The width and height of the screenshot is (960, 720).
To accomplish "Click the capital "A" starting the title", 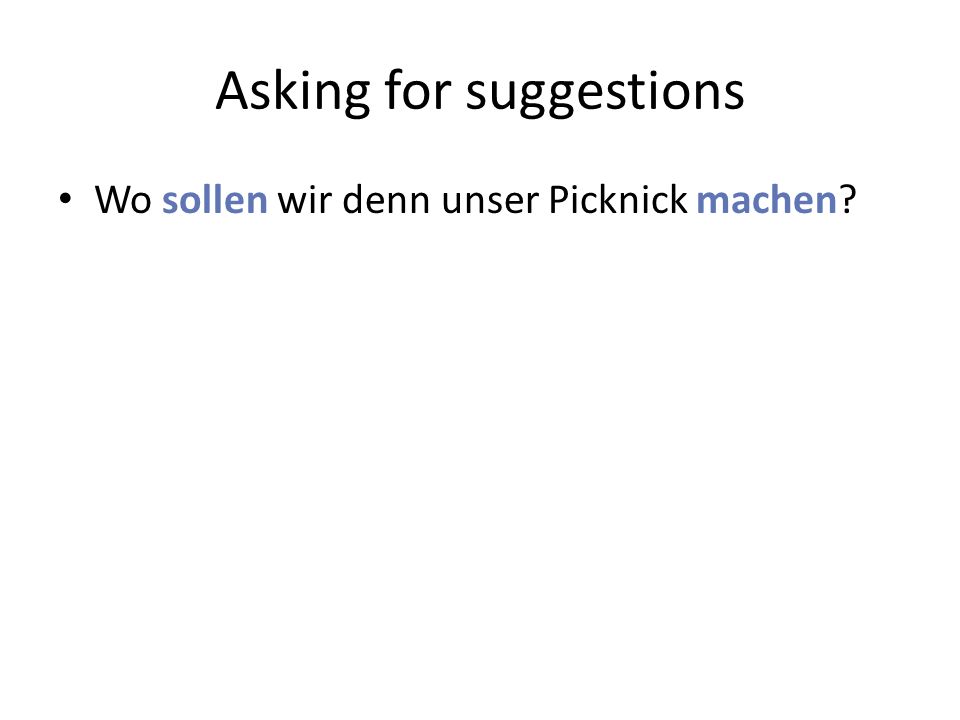I will point(233,91).
